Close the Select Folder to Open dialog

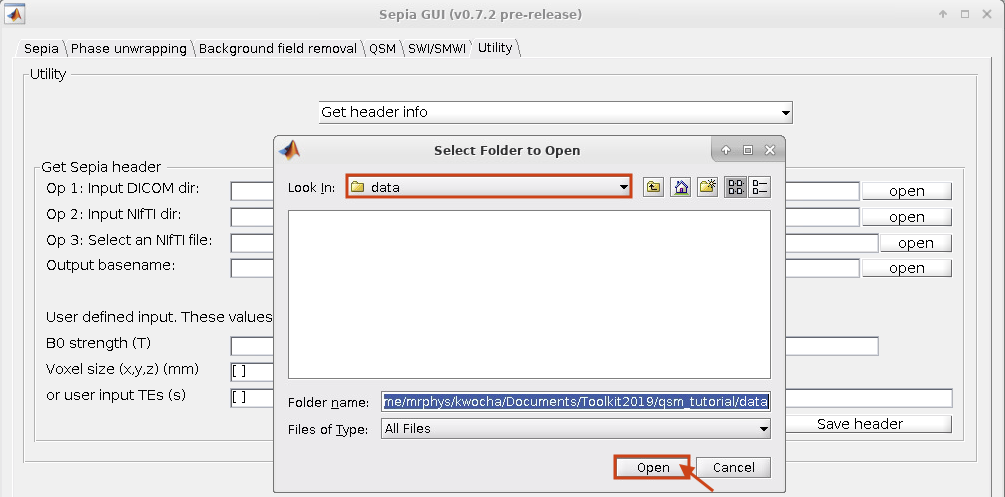770,150
